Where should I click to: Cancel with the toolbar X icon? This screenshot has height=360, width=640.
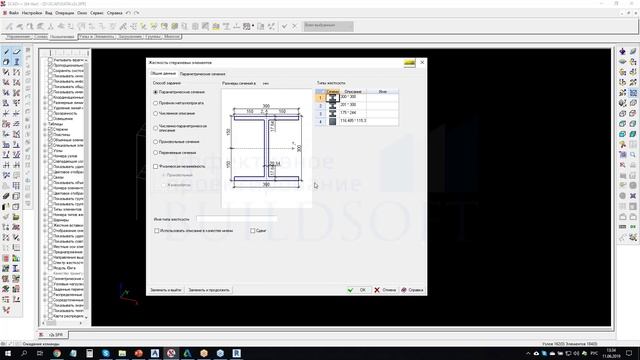(x=294, y=26)
